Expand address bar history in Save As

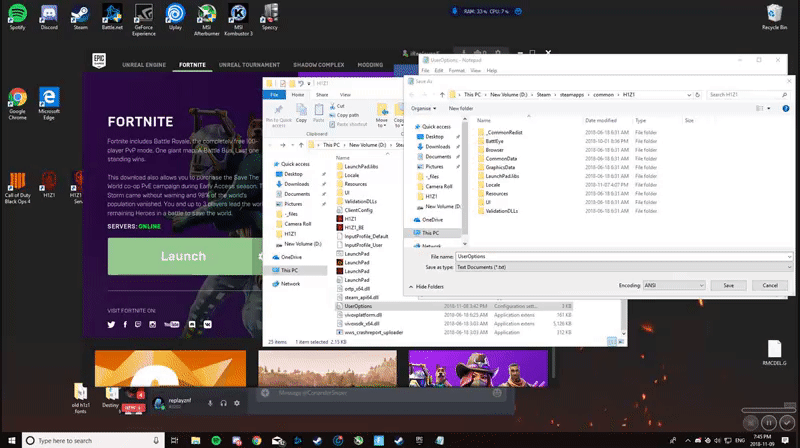(689, 94)
